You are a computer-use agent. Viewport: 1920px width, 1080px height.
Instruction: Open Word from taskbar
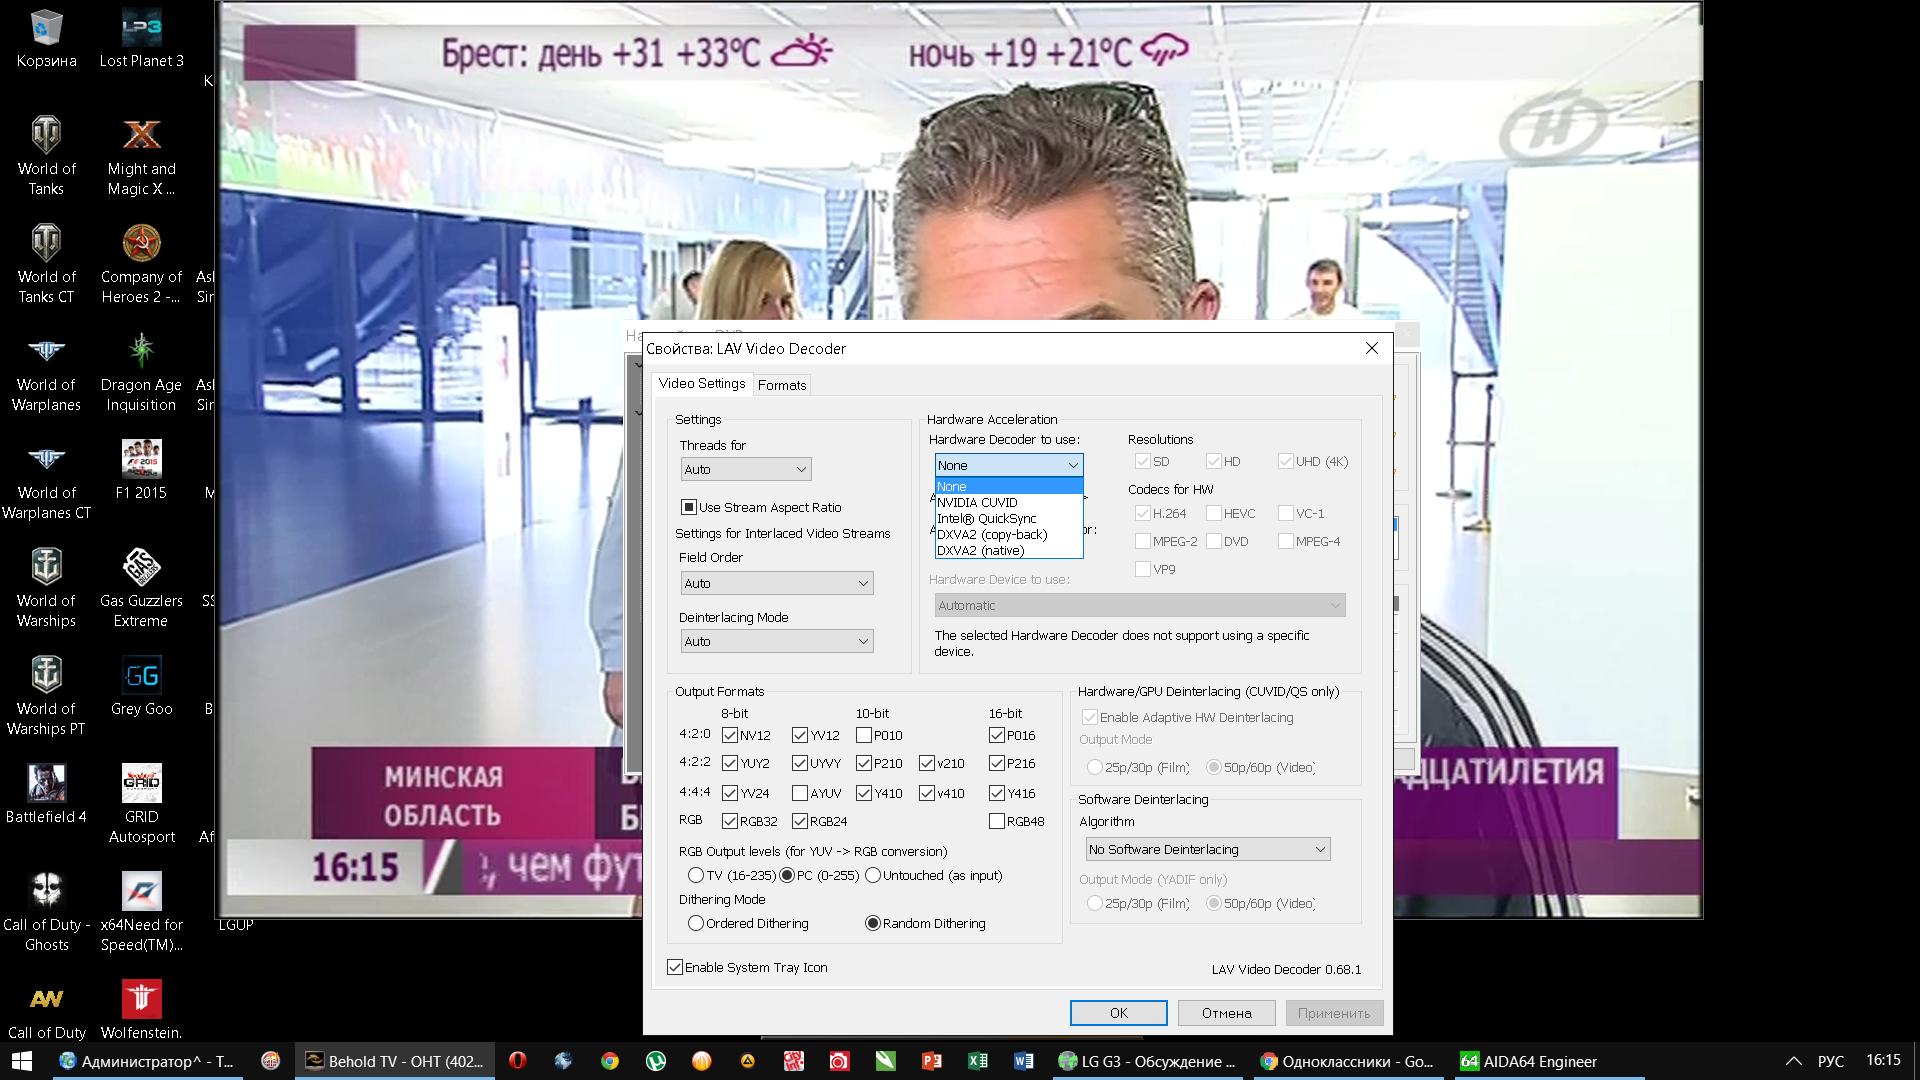point(1023,1061)
